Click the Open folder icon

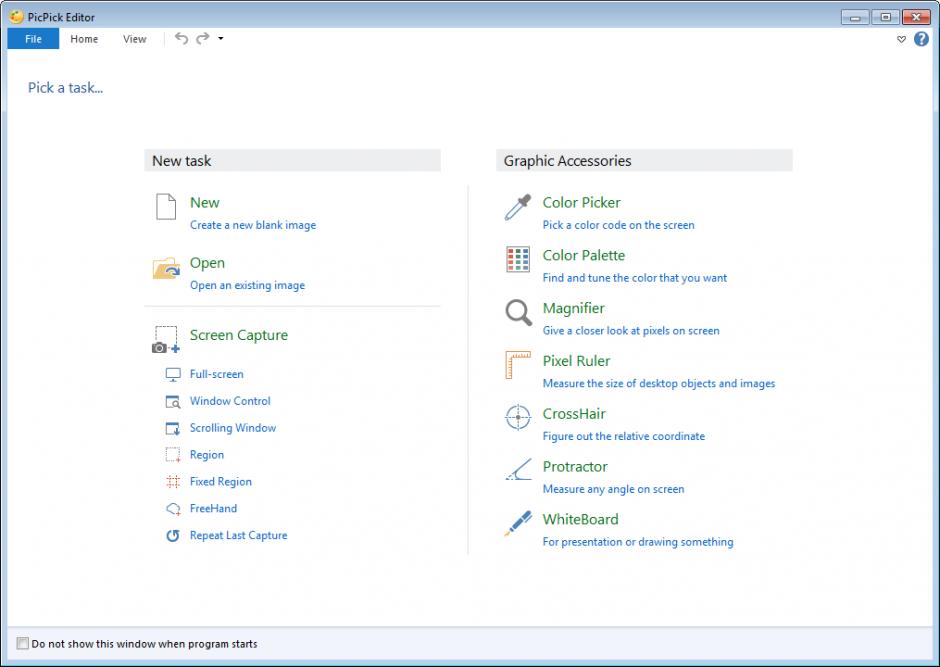point(166,268)
